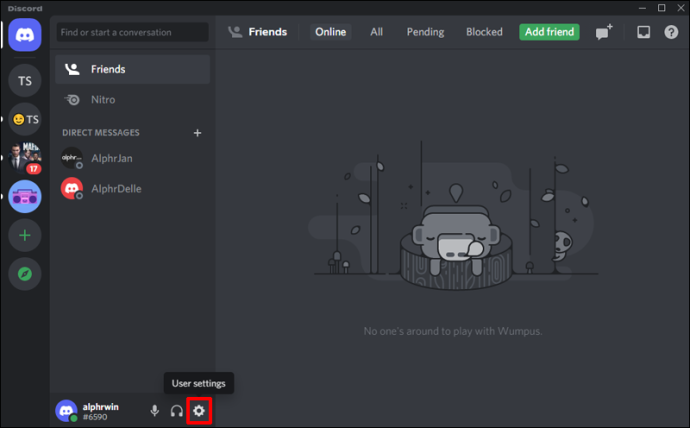Click the alphrwin username to copy it
The height and width of the screenshot is (428, 690).
pyautogui.click(x=100, y=407)
